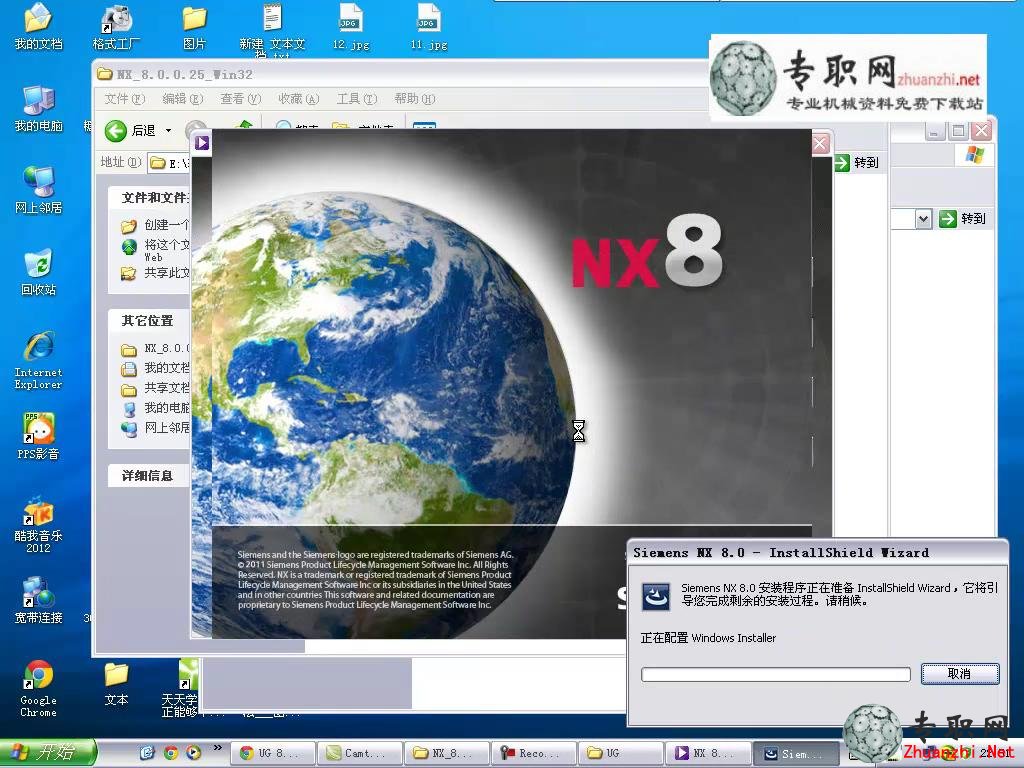Launch Google Chrome from the desktop
Viewport: 1024px width, 768px height.
[x=38, y=689]
